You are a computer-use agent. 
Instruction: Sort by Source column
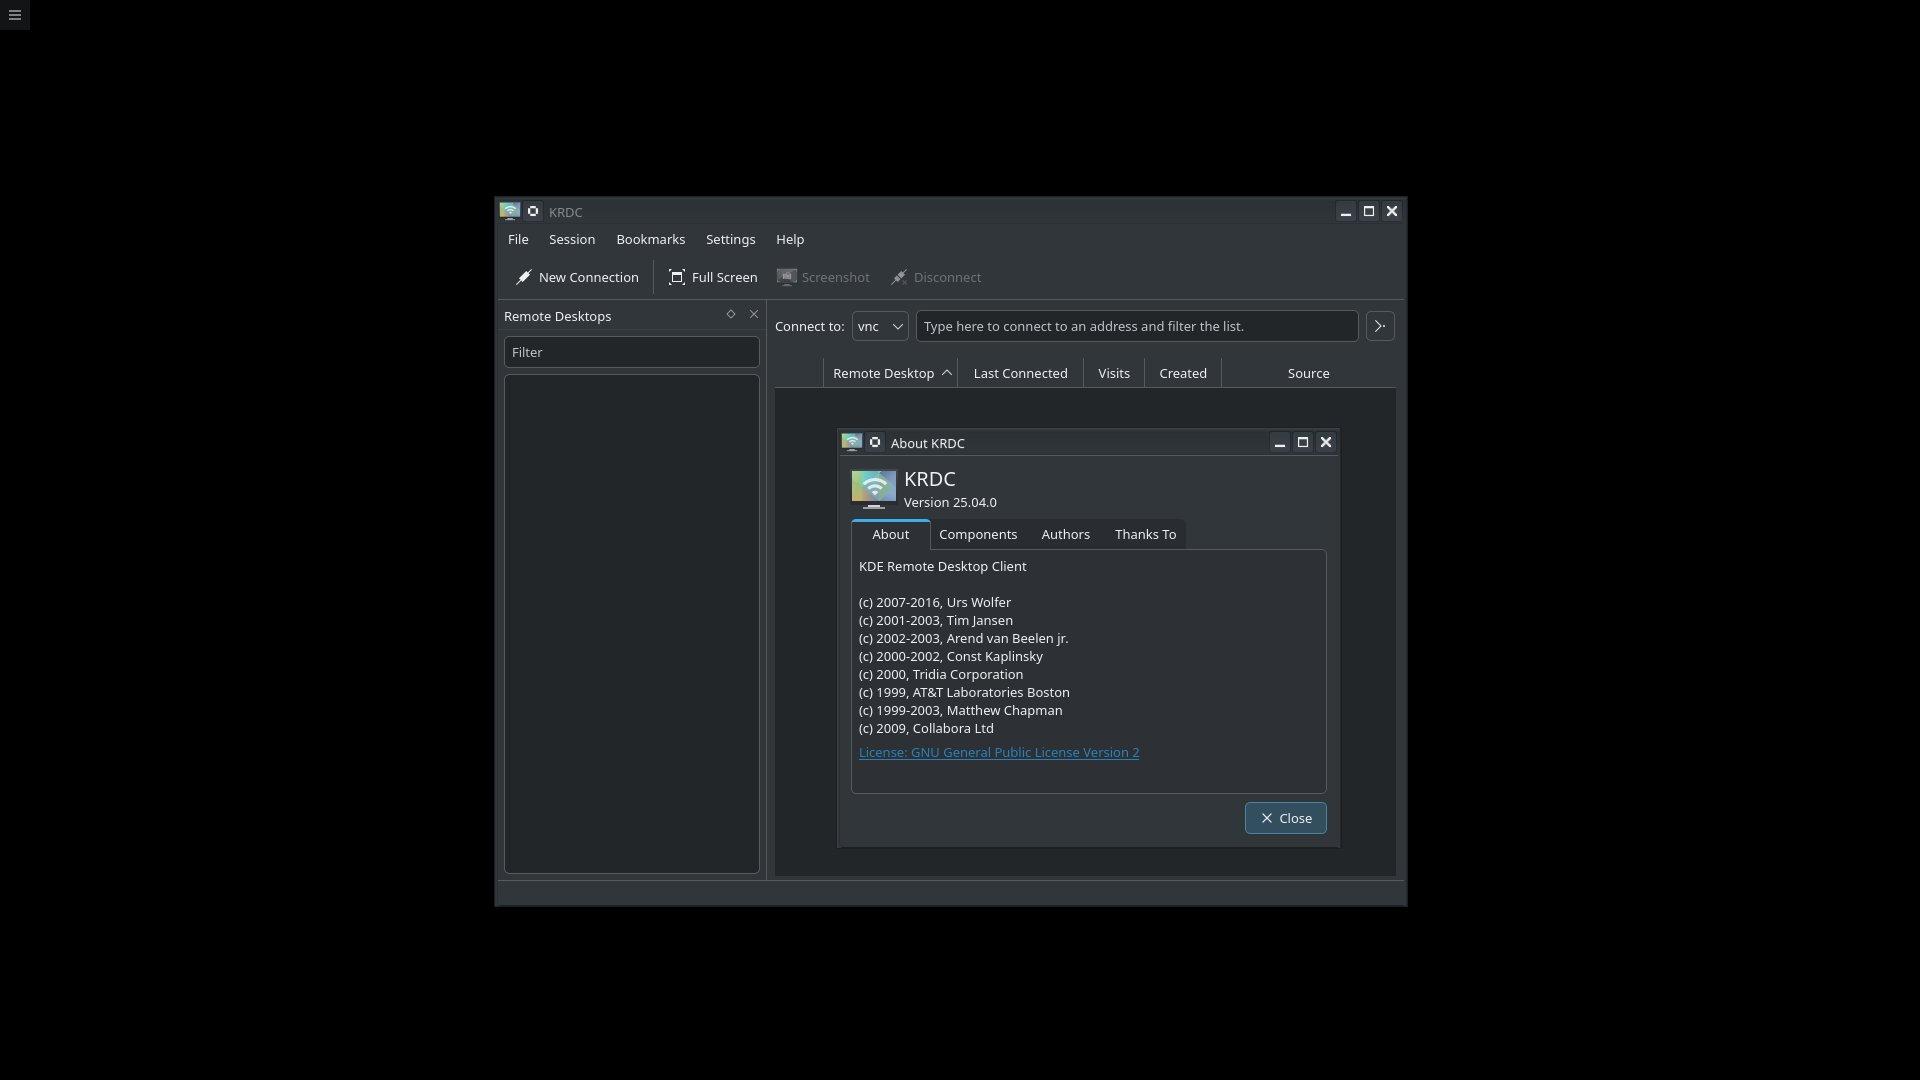[x=1308, y=373]
